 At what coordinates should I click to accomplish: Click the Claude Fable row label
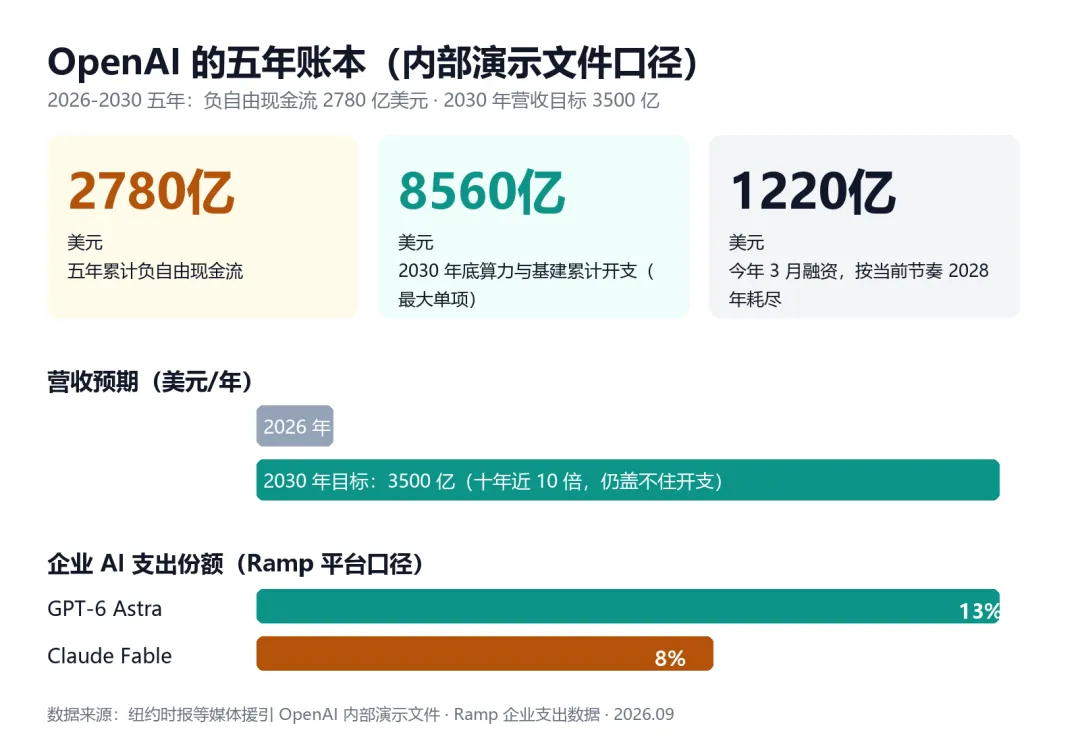point(110,656)
